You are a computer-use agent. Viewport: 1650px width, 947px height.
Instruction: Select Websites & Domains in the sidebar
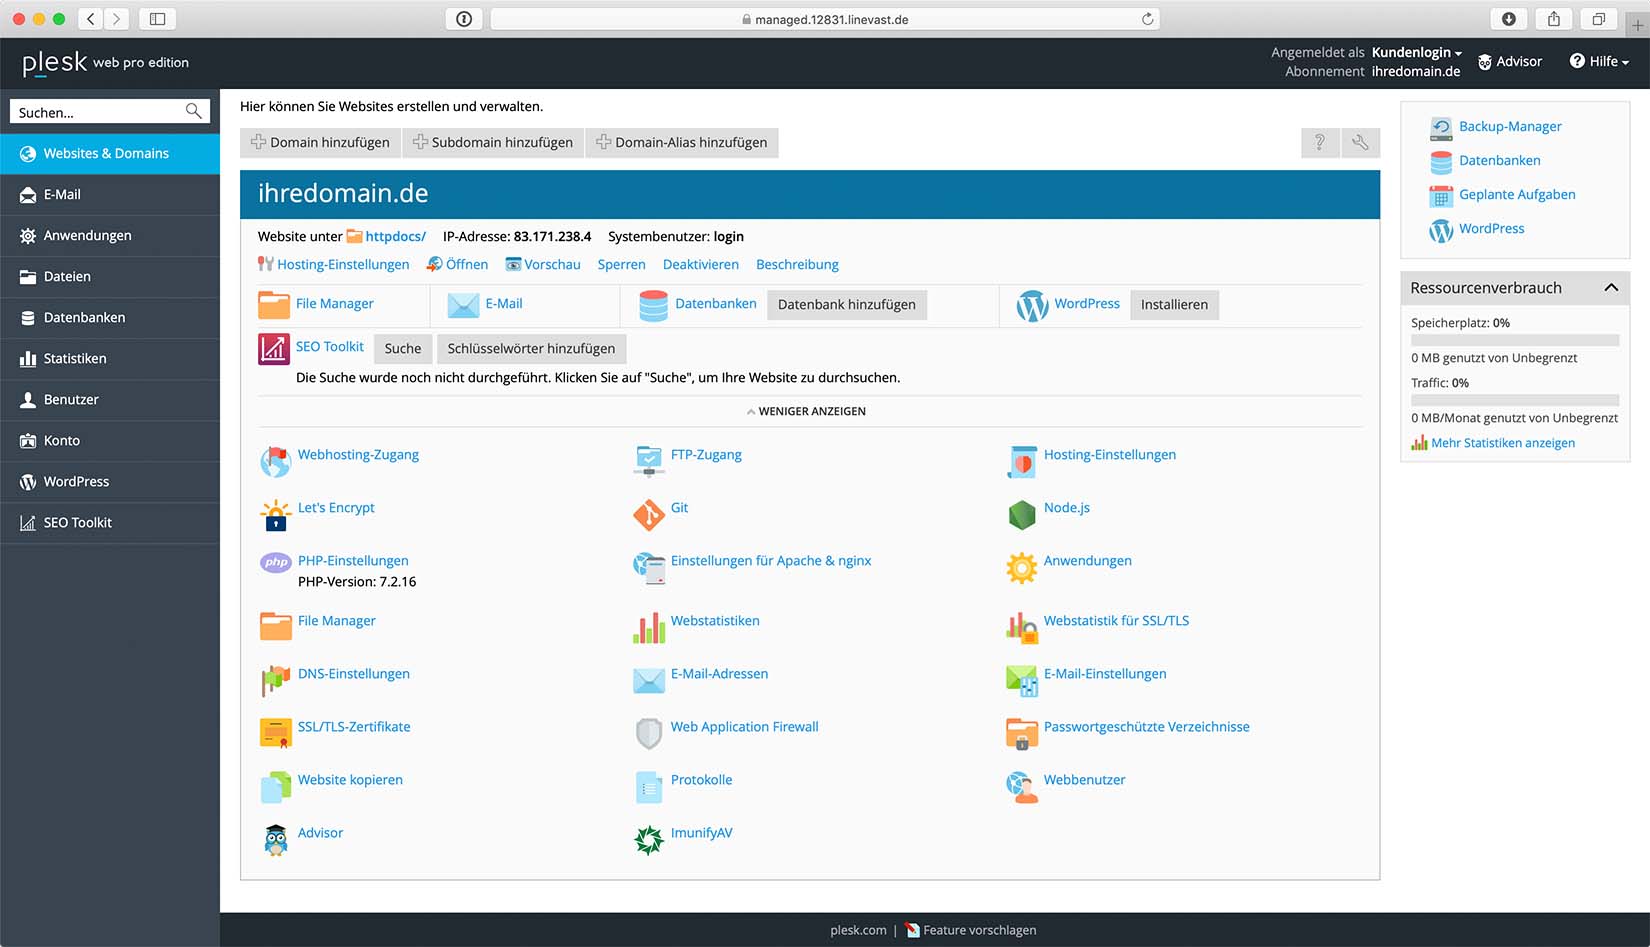tap(110, 153)
